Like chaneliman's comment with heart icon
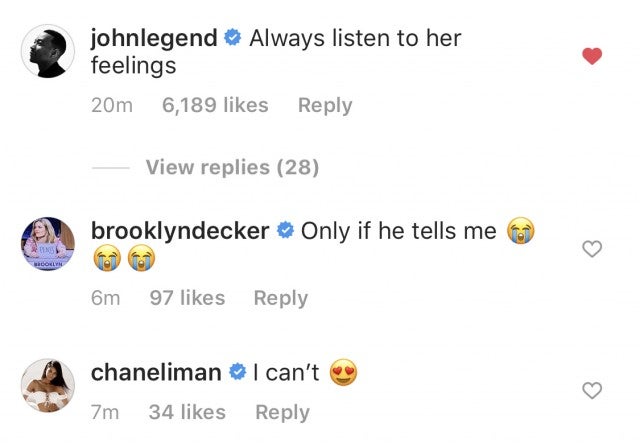 click(x=592, y=391)
